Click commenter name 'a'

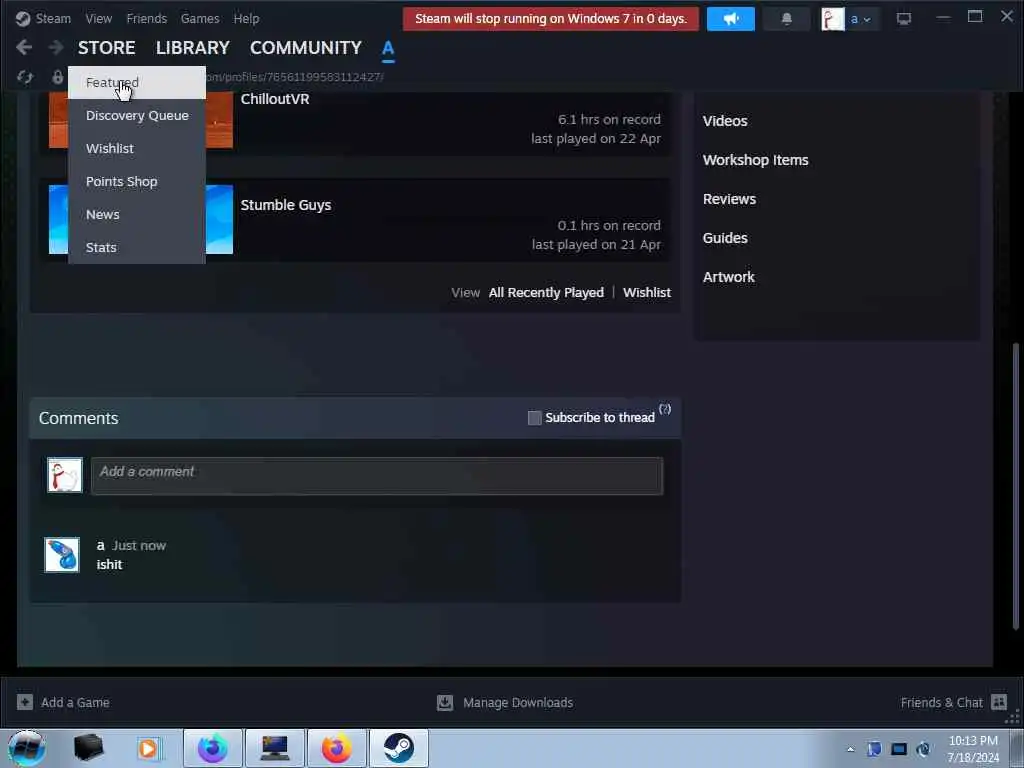click(x=101, y=545)
